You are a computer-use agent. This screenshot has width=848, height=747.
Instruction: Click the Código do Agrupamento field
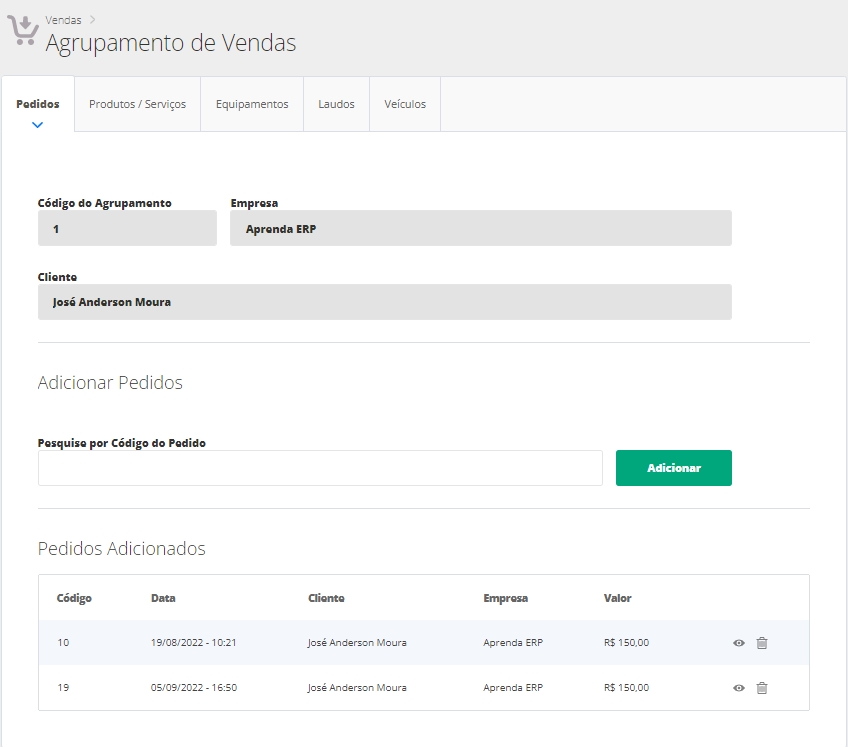point(127,228)
